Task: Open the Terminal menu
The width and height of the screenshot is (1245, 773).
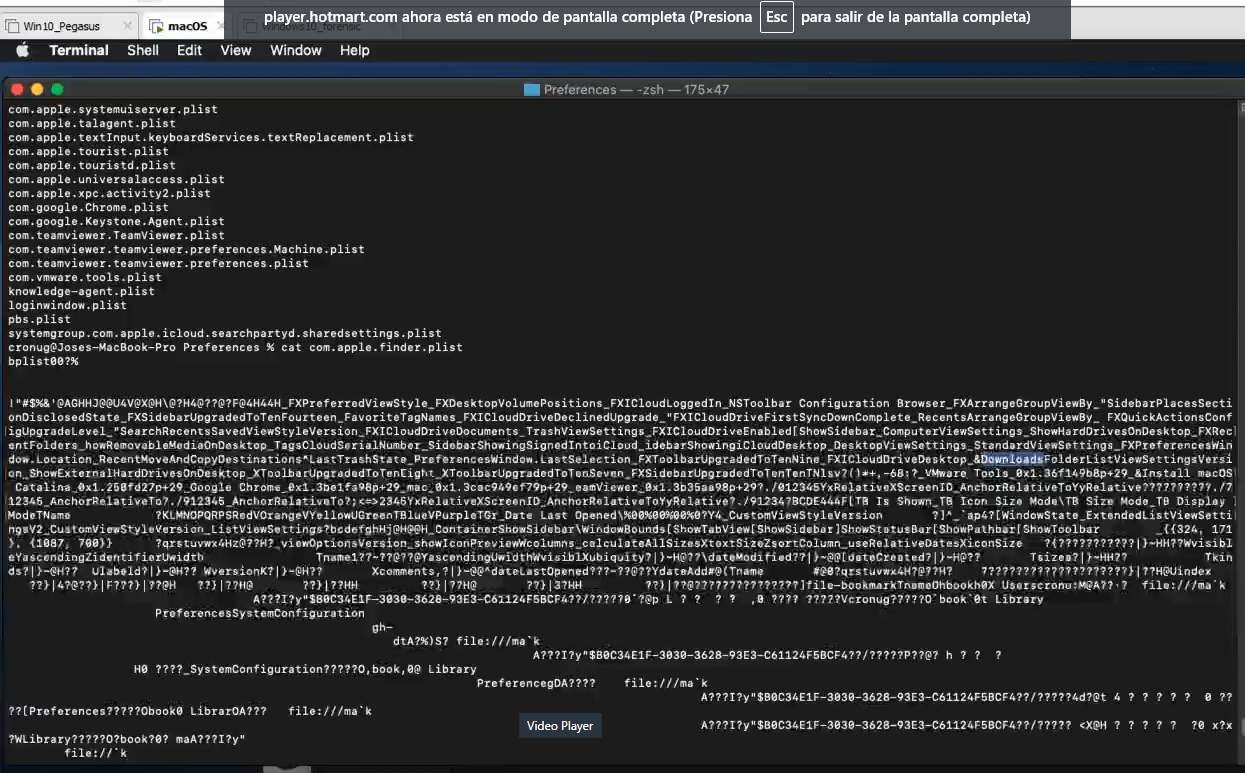Action: pos(77,50)
